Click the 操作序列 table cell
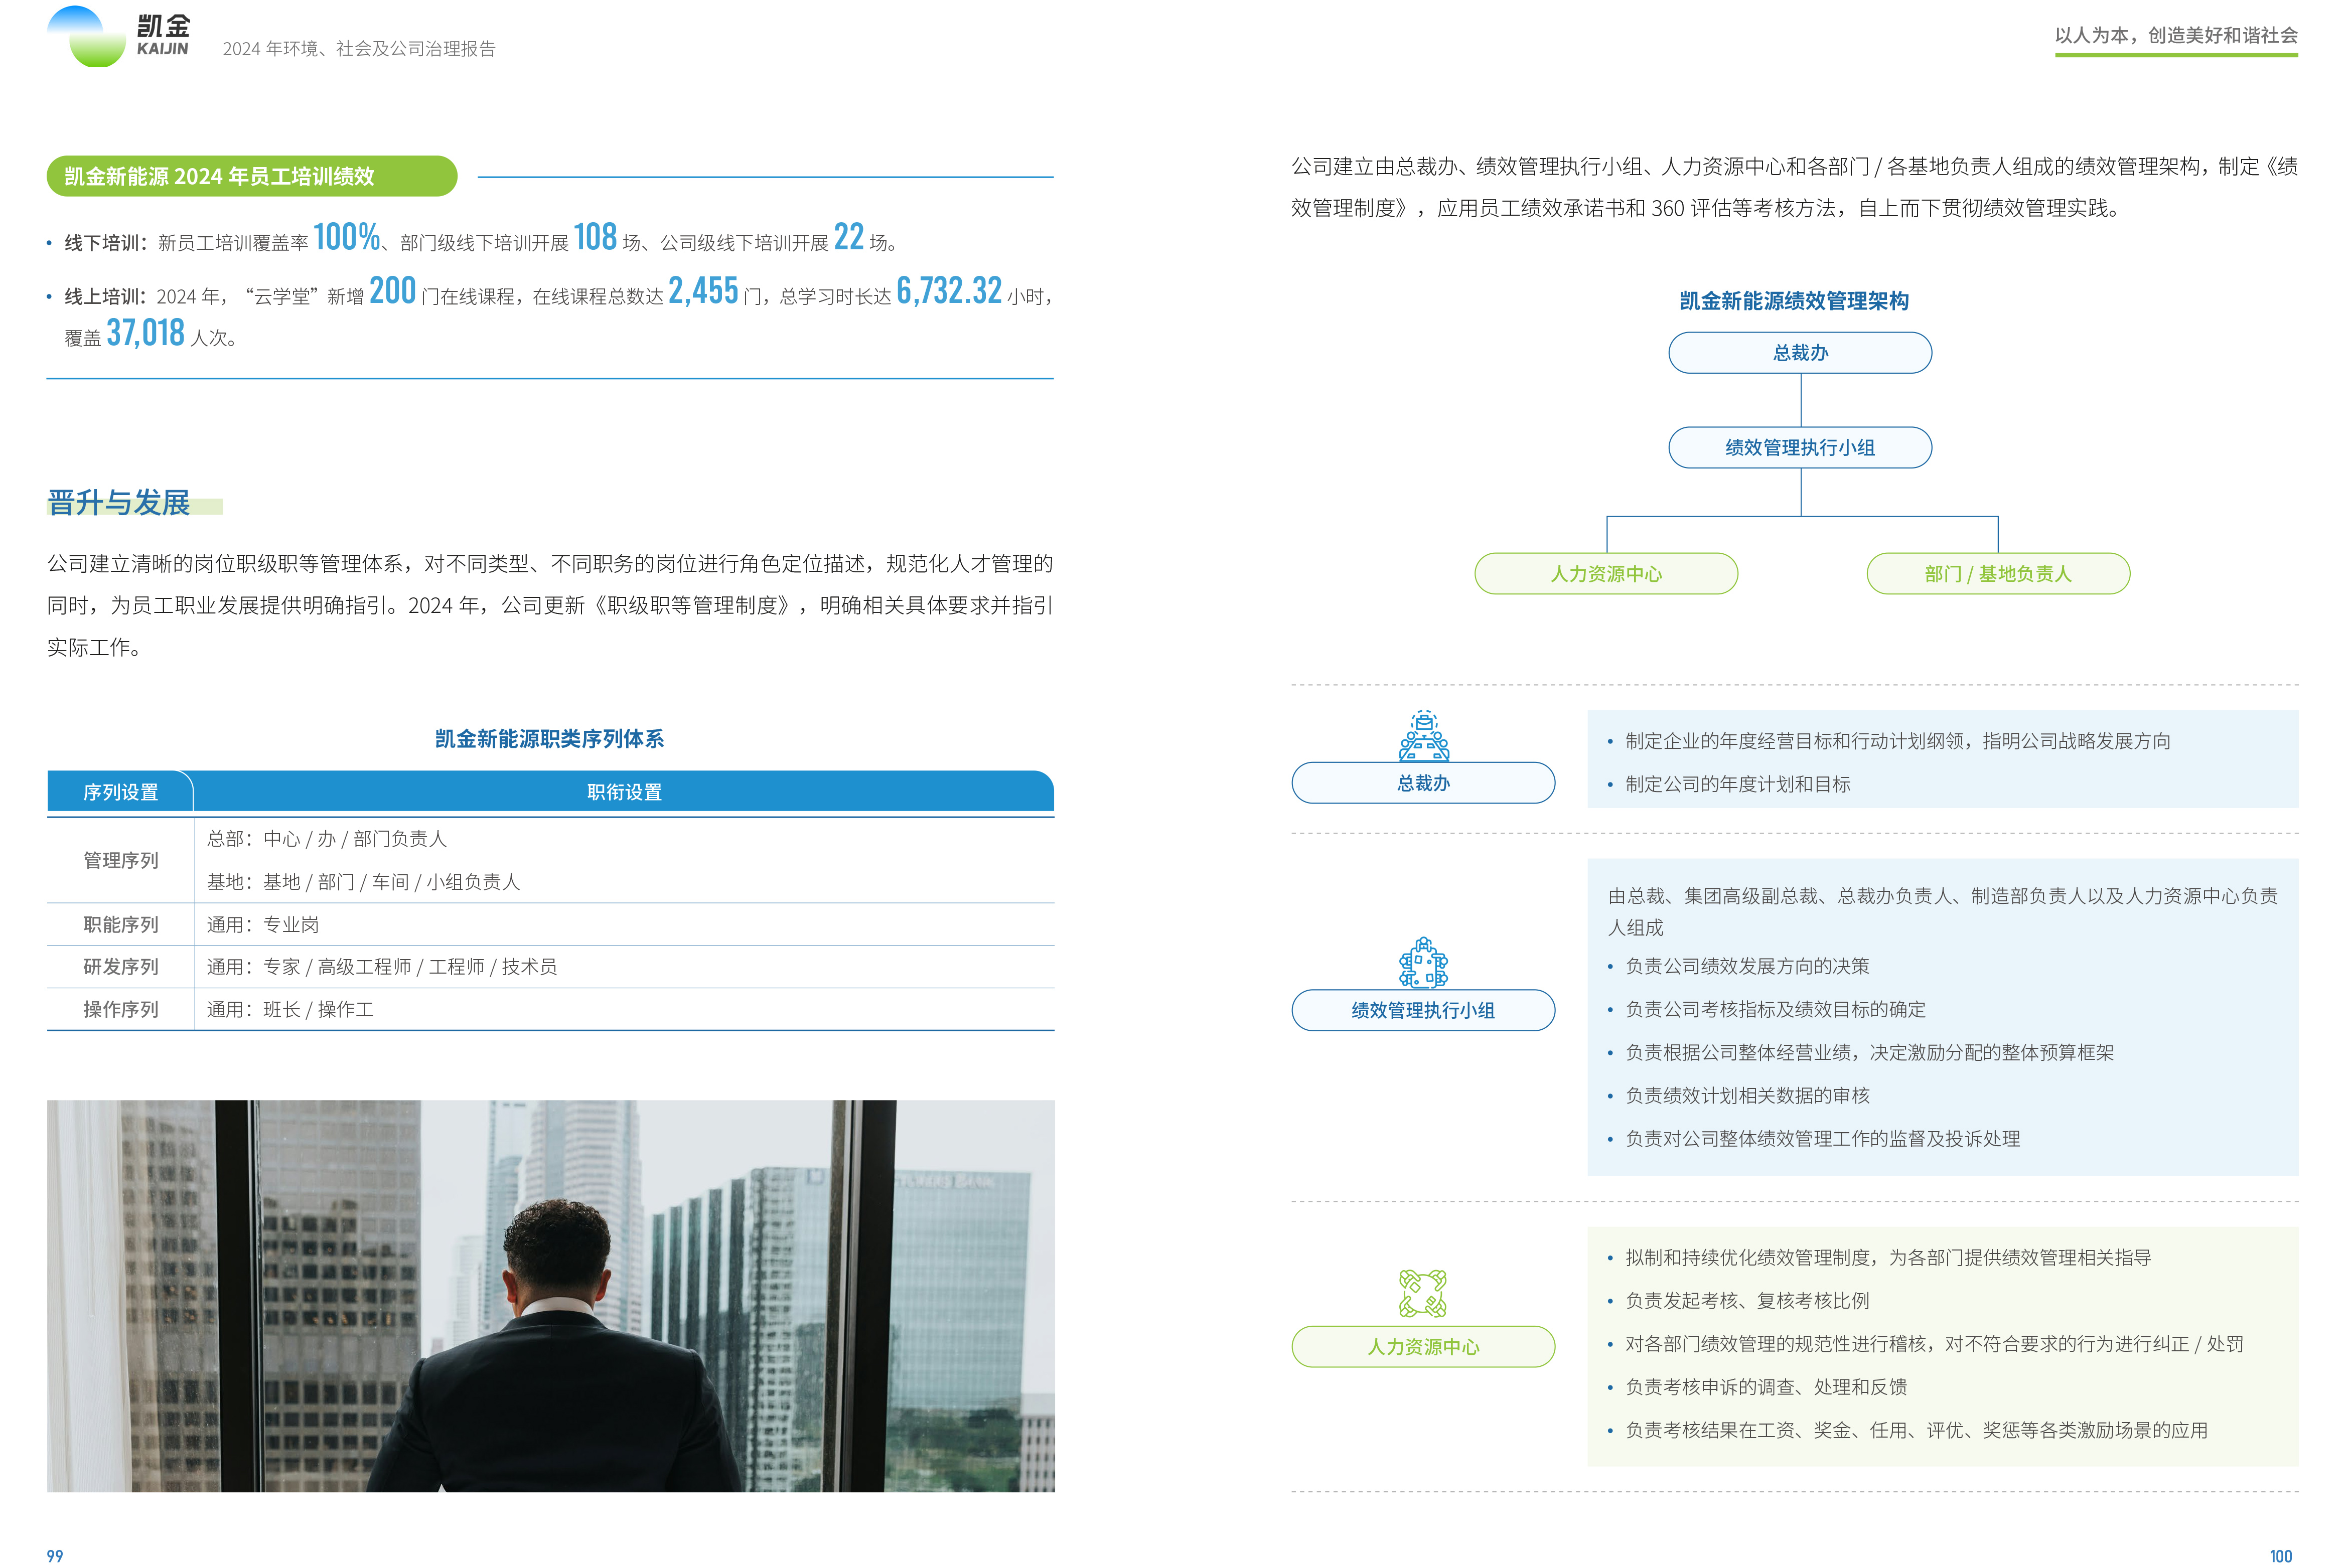 pos(120,1010)
